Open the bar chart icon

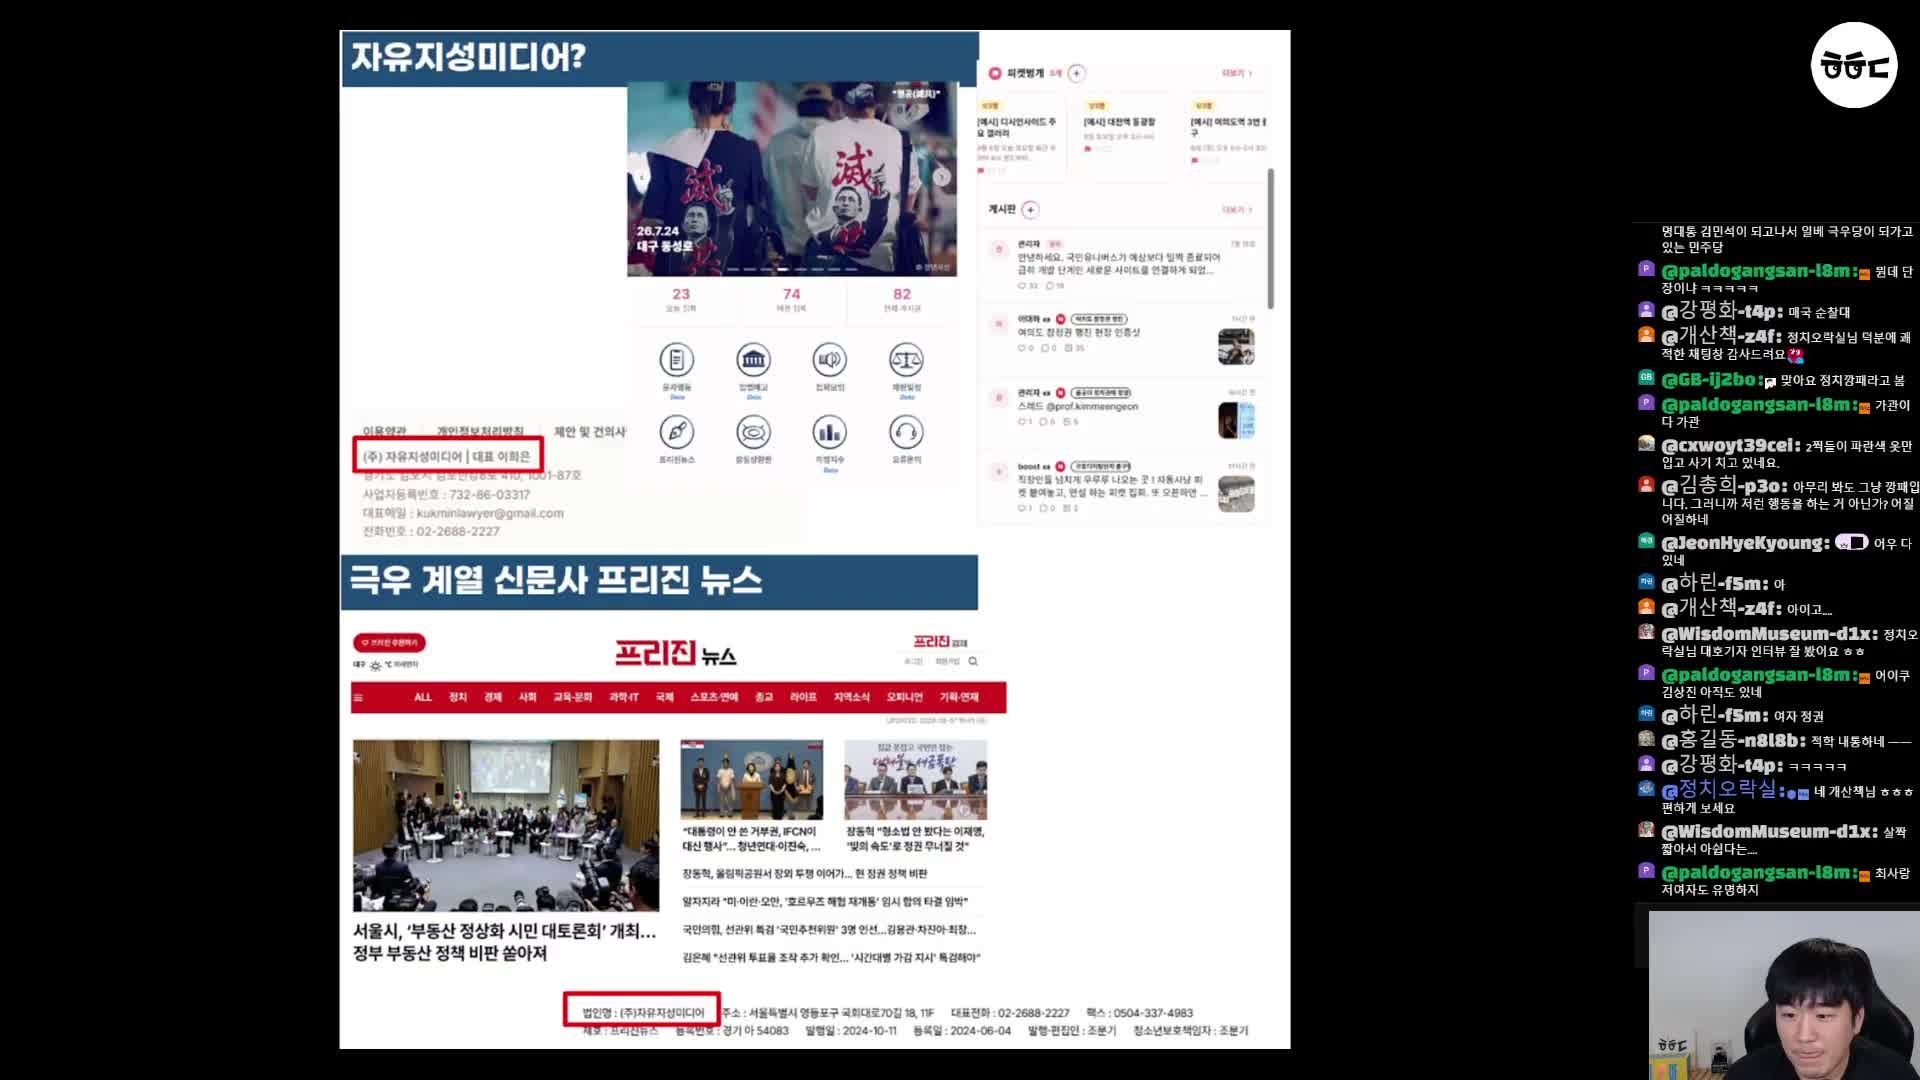click(830, 433)
